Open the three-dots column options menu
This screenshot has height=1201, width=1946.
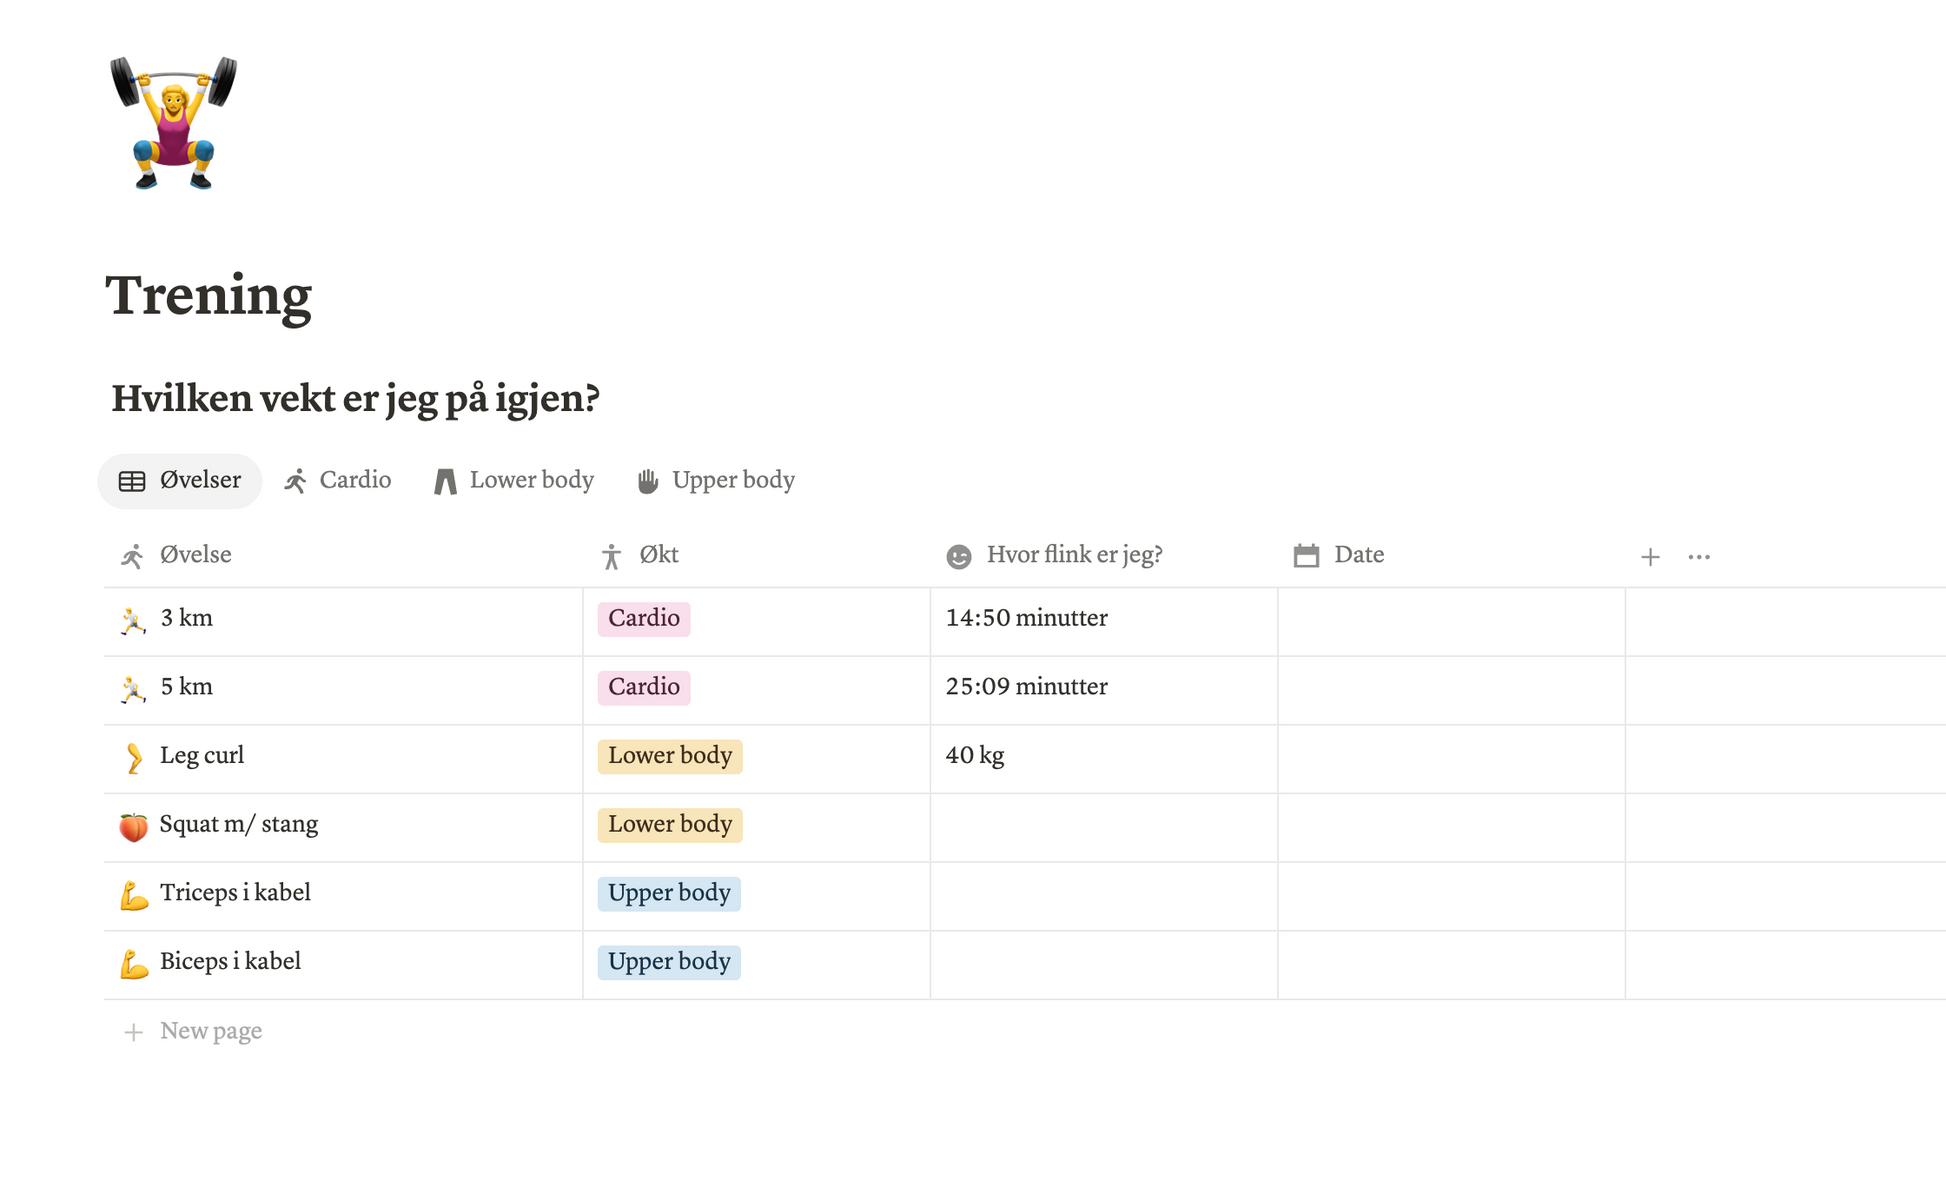(1699, 557)
